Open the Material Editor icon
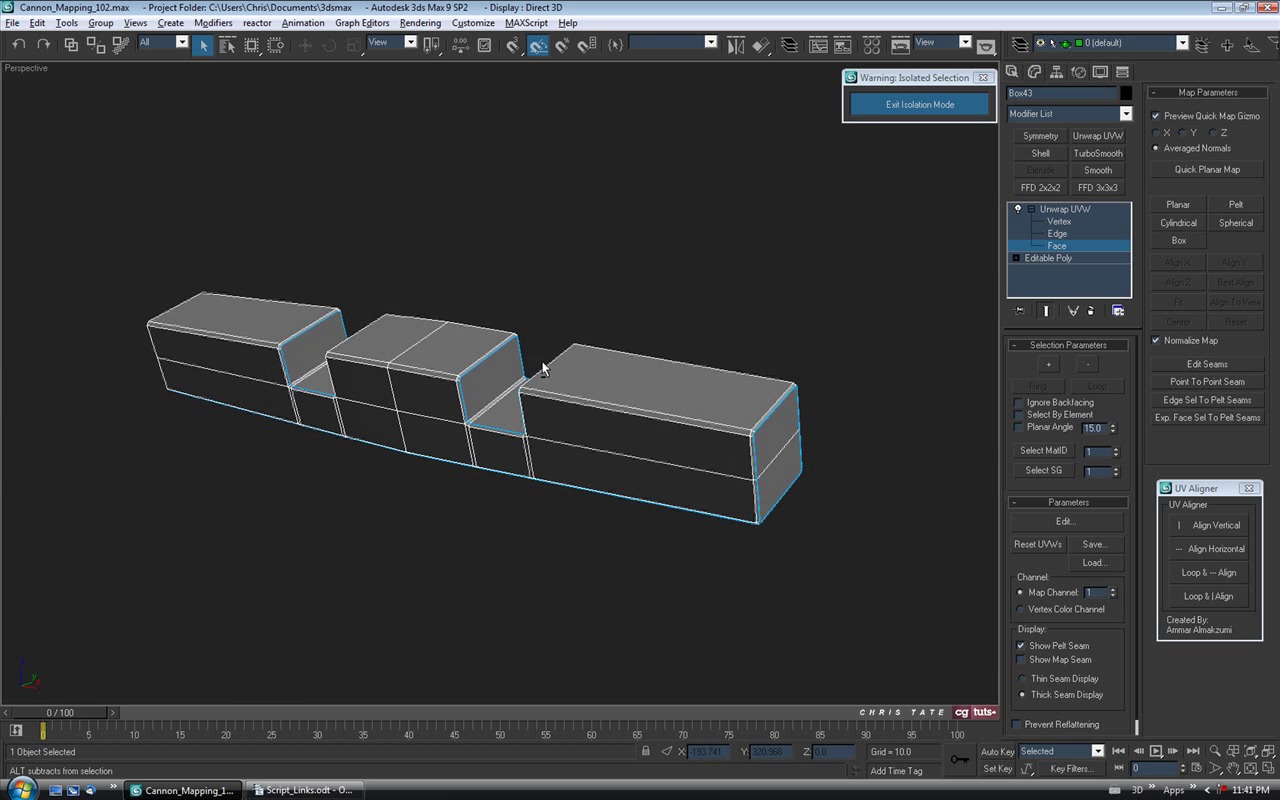The image size is (1280, 800). click(x=871, y=44)
